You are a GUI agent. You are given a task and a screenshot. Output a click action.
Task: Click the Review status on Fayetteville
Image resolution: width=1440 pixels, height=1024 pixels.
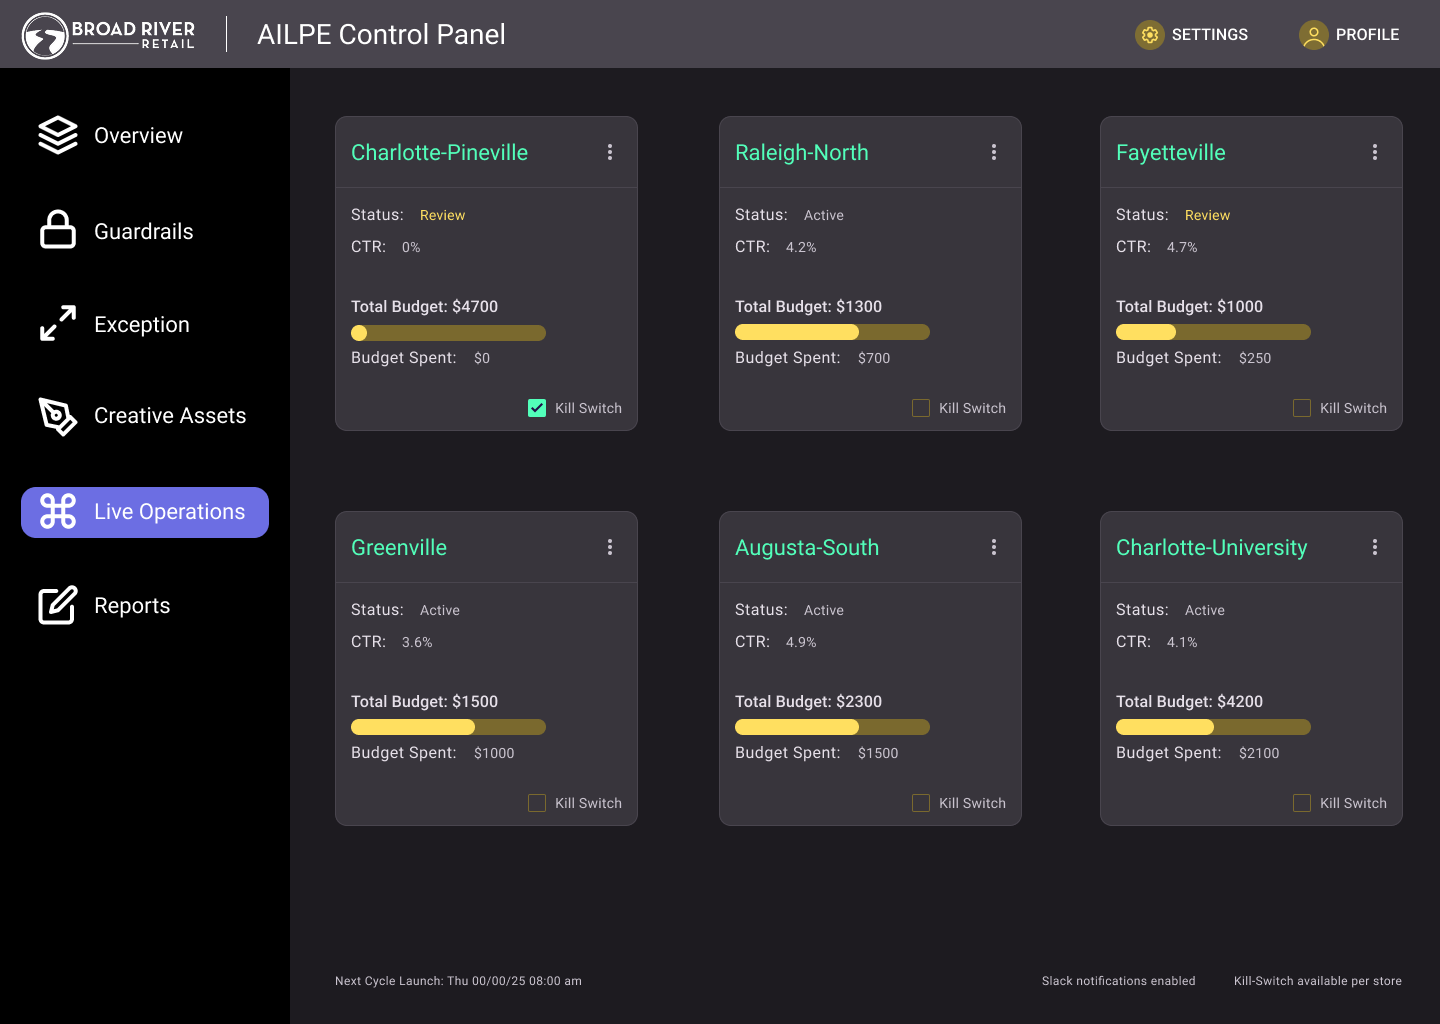click(x=1207, y=215)
